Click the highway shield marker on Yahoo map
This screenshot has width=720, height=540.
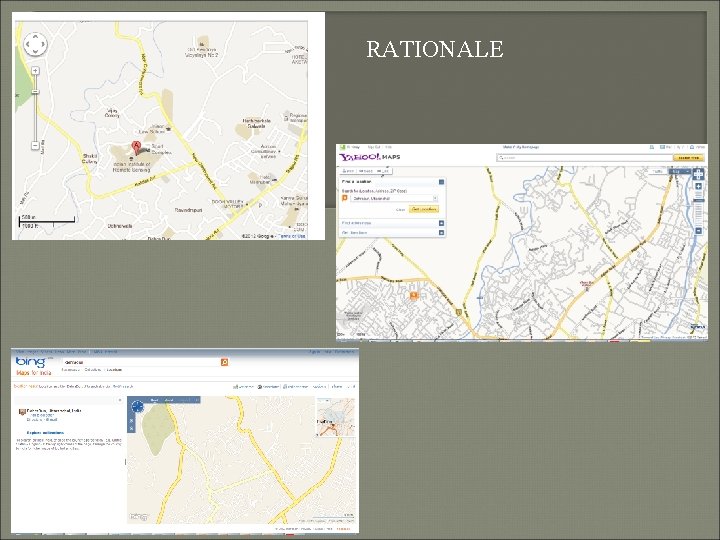click(459, 312)
